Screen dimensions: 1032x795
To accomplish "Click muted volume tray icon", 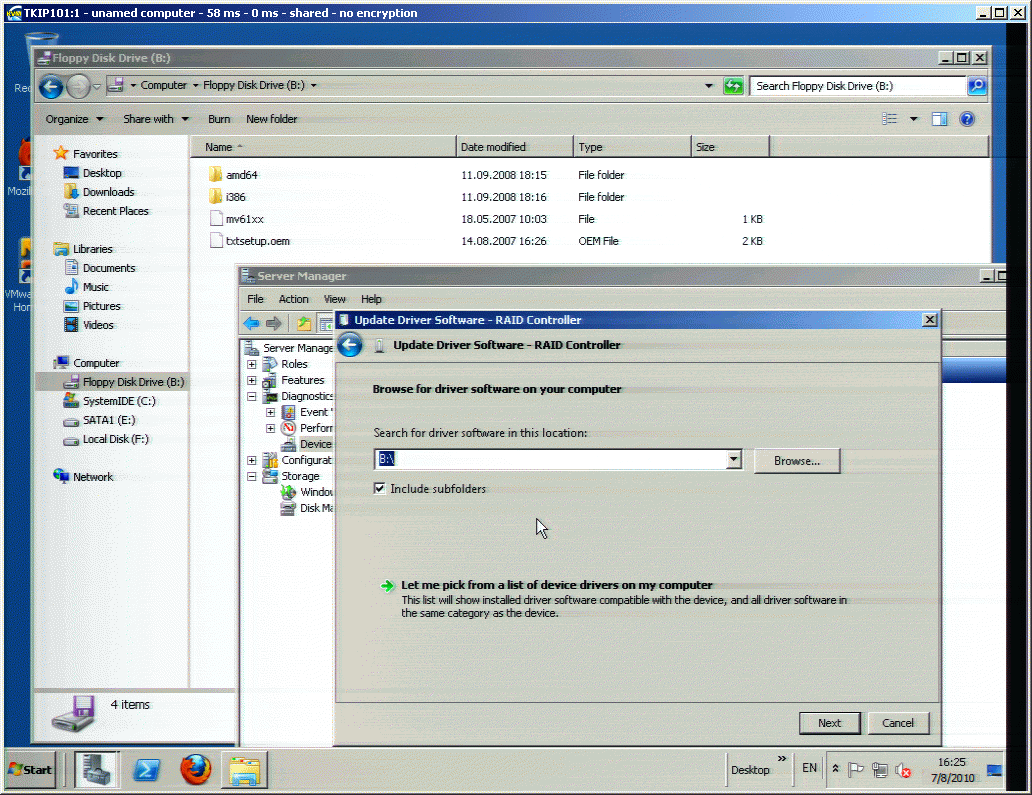I will [x=903, y=769].
